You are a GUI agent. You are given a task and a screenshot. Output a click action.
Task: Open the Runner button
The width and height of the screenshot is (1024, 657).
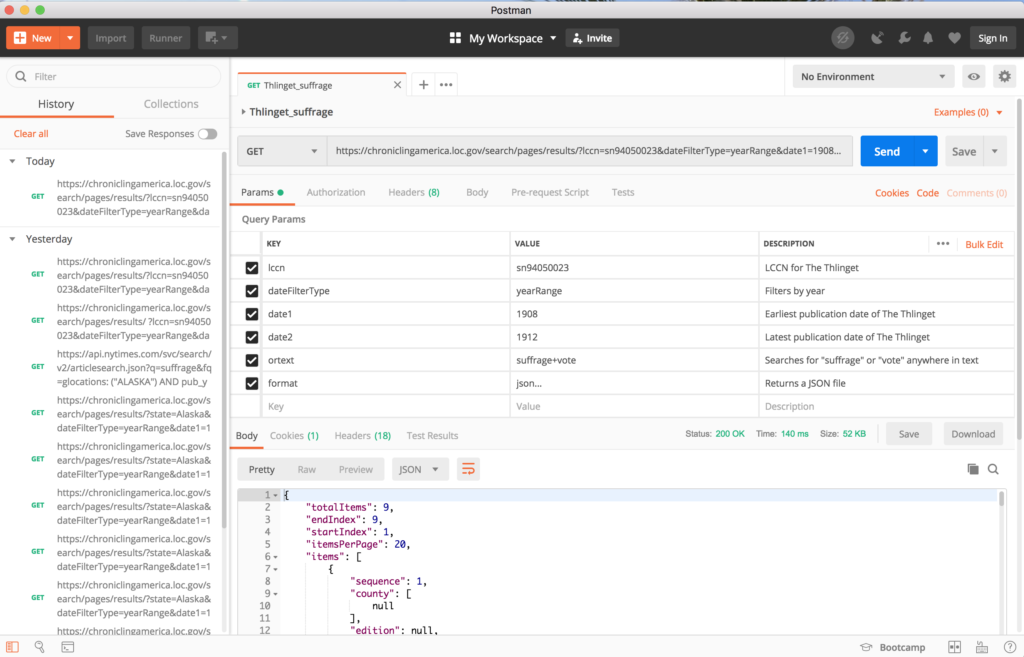[165, 38]
